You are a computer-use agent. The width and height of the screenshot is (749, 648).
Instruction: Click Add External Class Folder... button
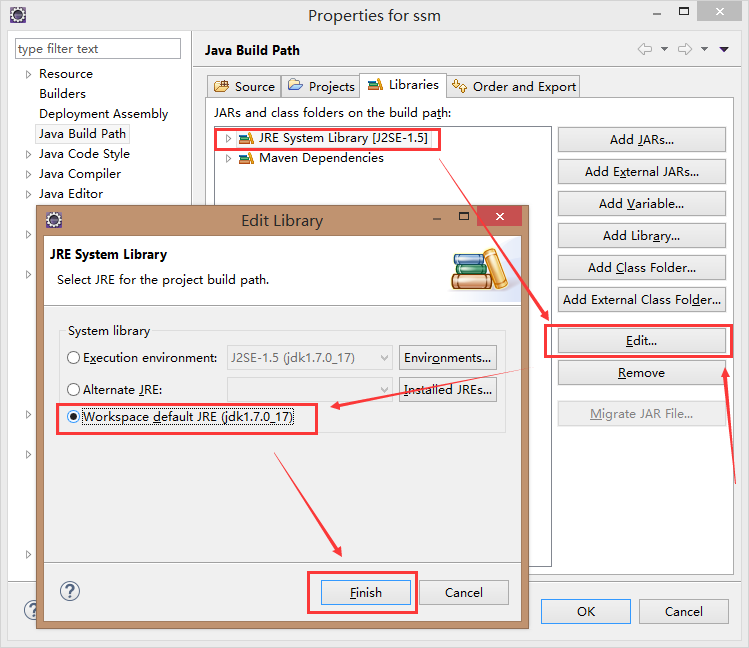tap(642, 299)
